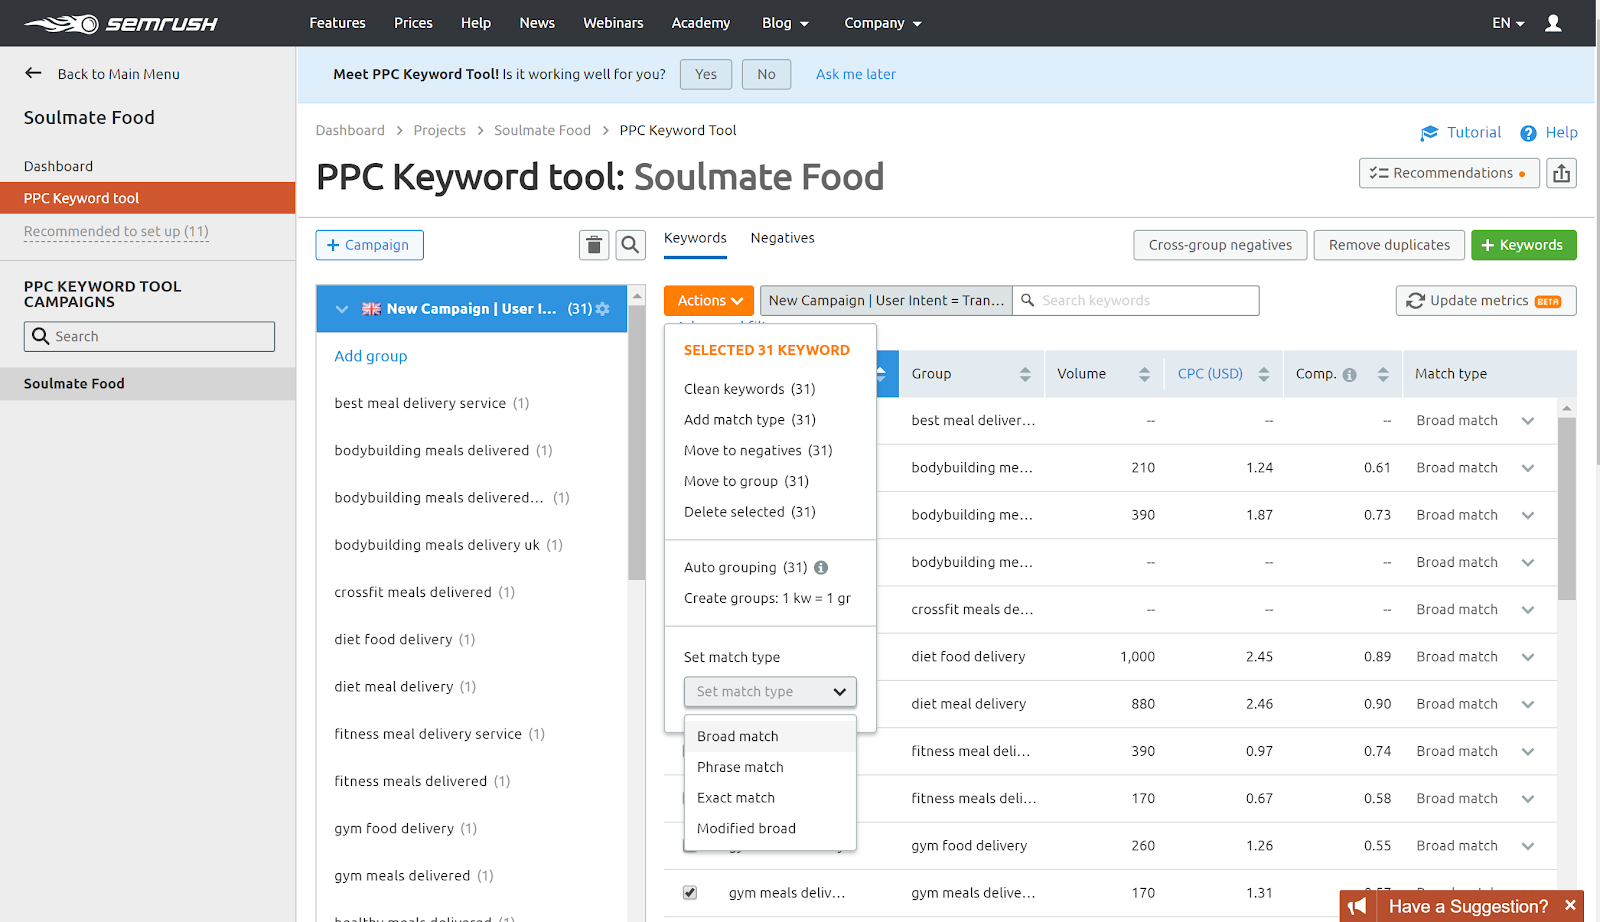This screenshot has height=922, width=1600.
Task: Open Recommended to set up link
Action: [x=116, y=232]
